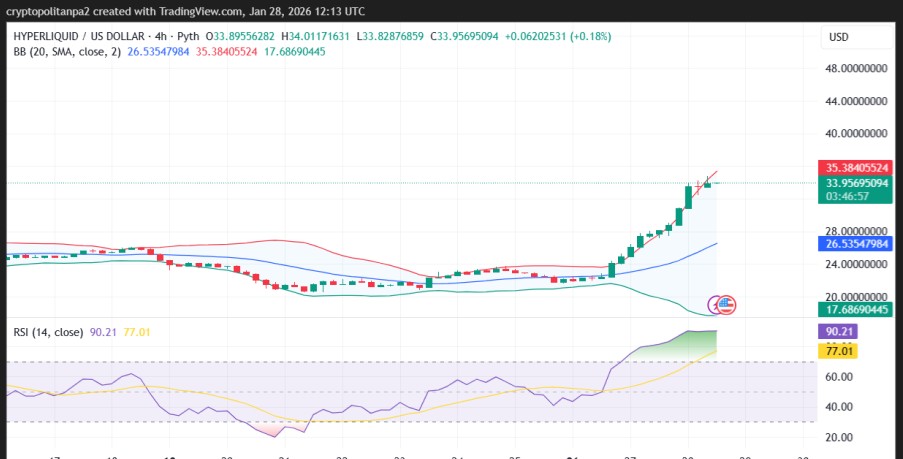Click the RSI legend value 90.21

coord(103,332)
